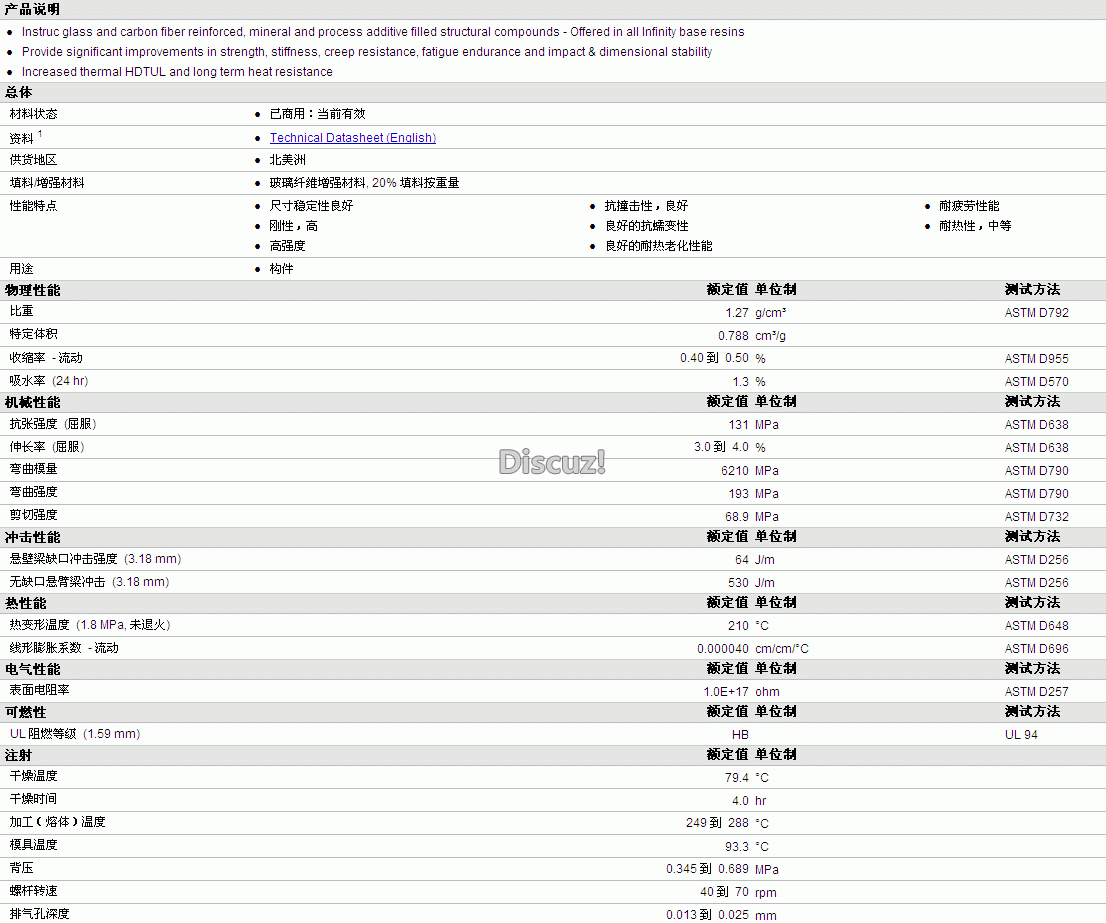
Task: Click the 热性能 section header
Action: (25, 603)
